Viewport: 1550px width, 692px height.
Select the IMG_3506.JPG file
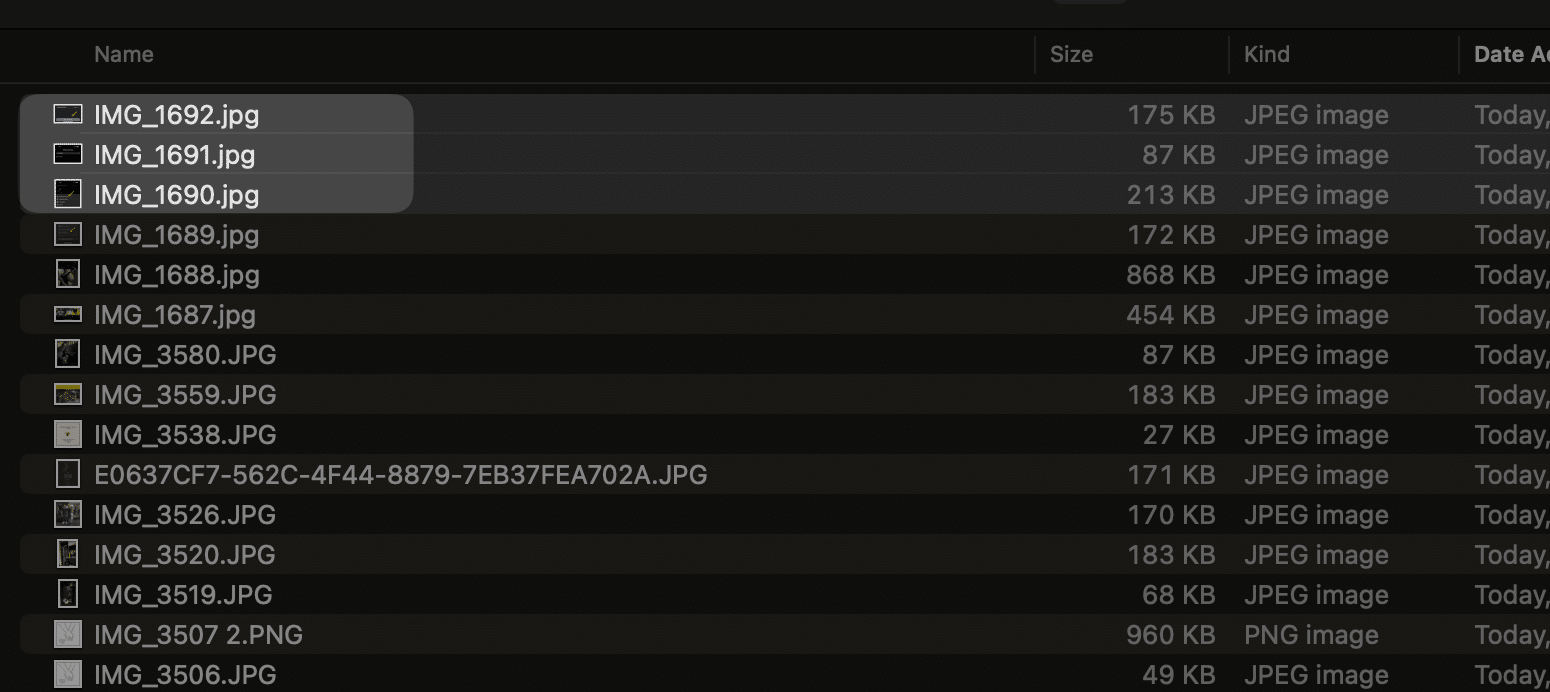coord(185,675)
